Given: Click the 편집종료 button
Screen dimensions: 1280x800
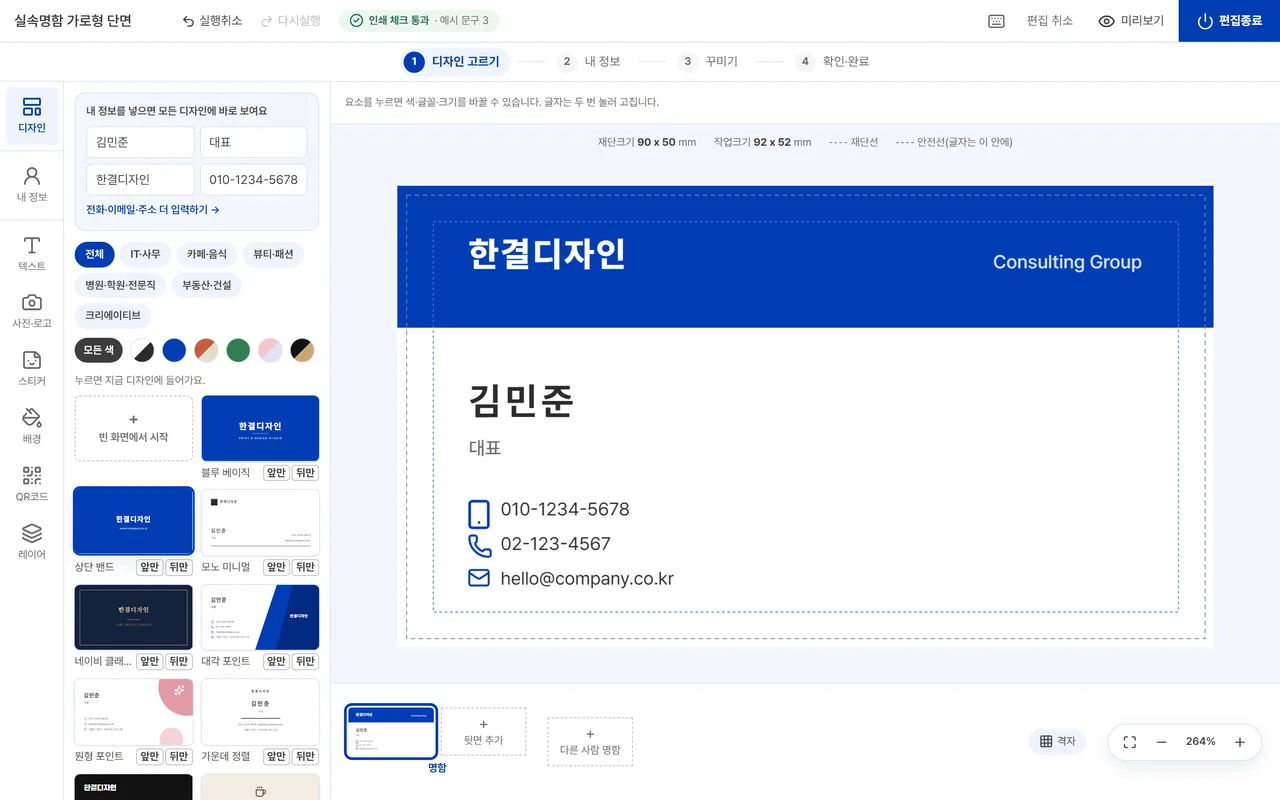Looking at the screenshot, I should pos(1229,21).
